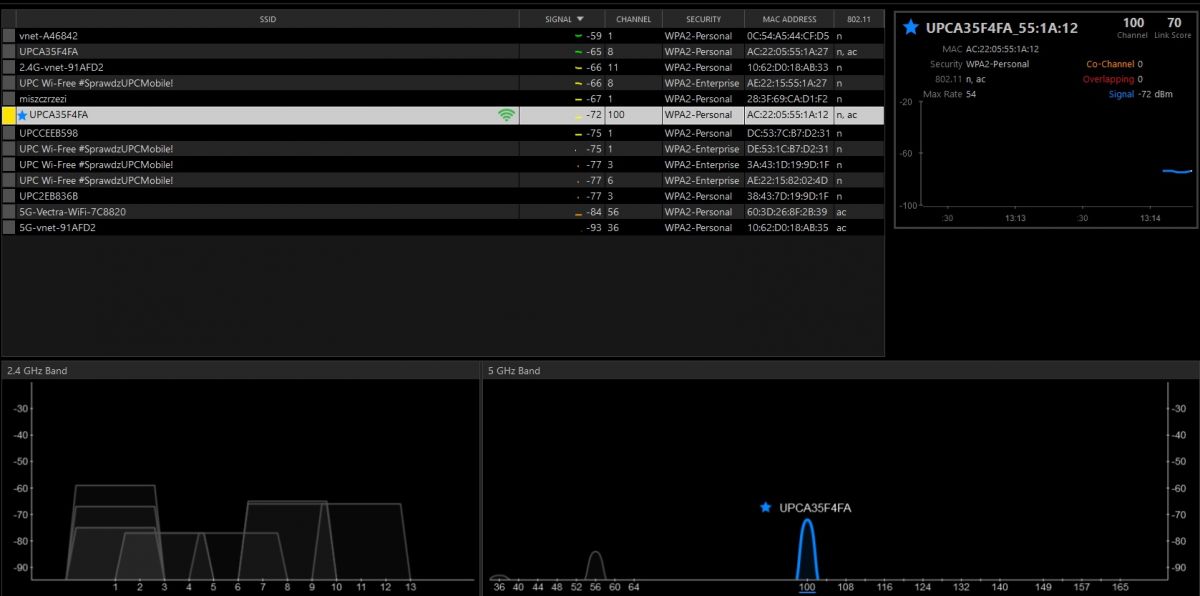Click the 2.4 GHz Band panel title
Screen dimensions: 1200x596
pyautogui.click(x=37, y=371)
